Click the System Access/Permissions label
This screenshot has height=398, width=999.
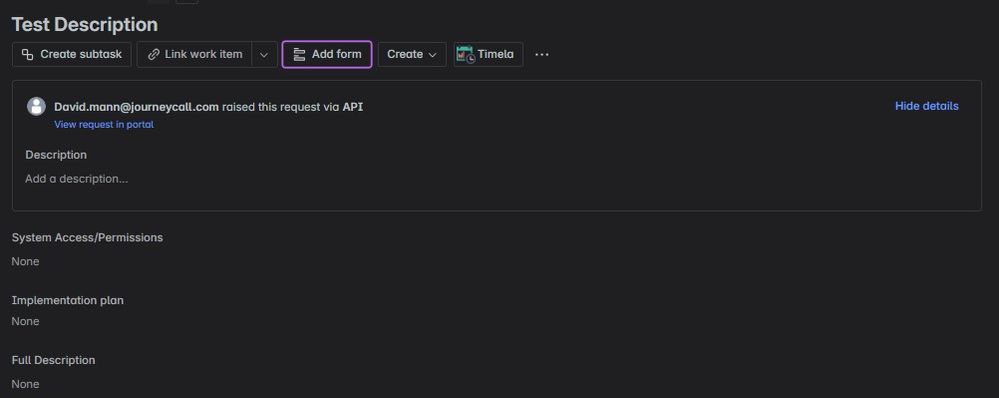(x=87, y=238)
